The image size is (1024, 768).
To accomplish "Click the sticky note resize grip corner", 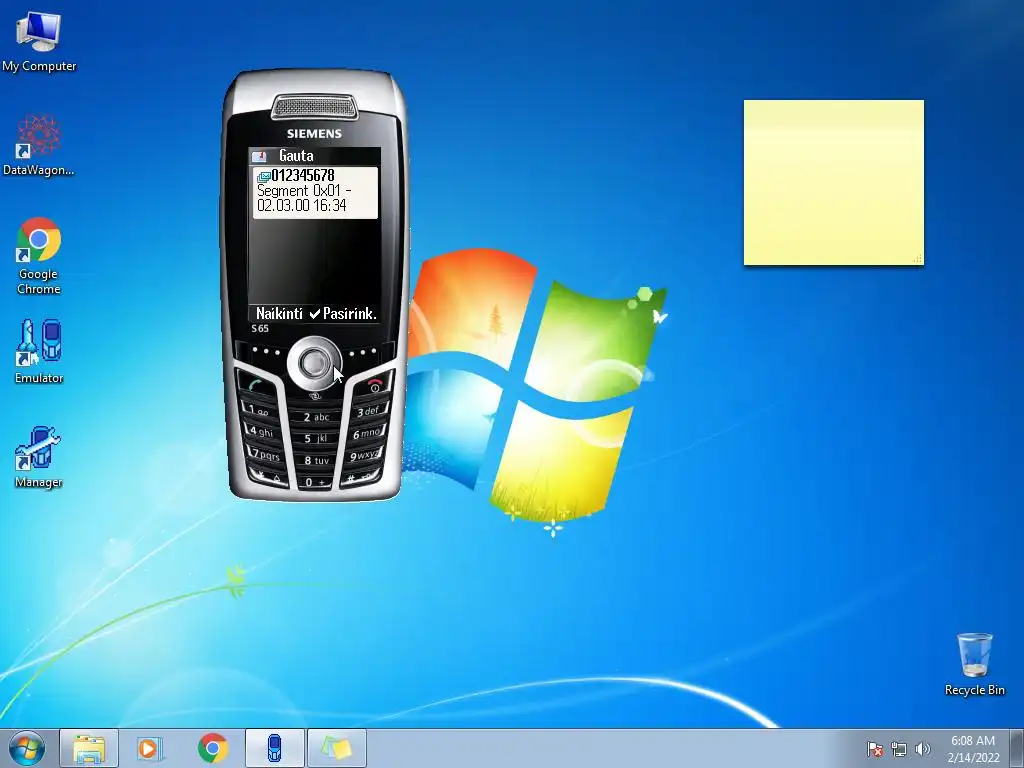I will [x=918, y=259].
